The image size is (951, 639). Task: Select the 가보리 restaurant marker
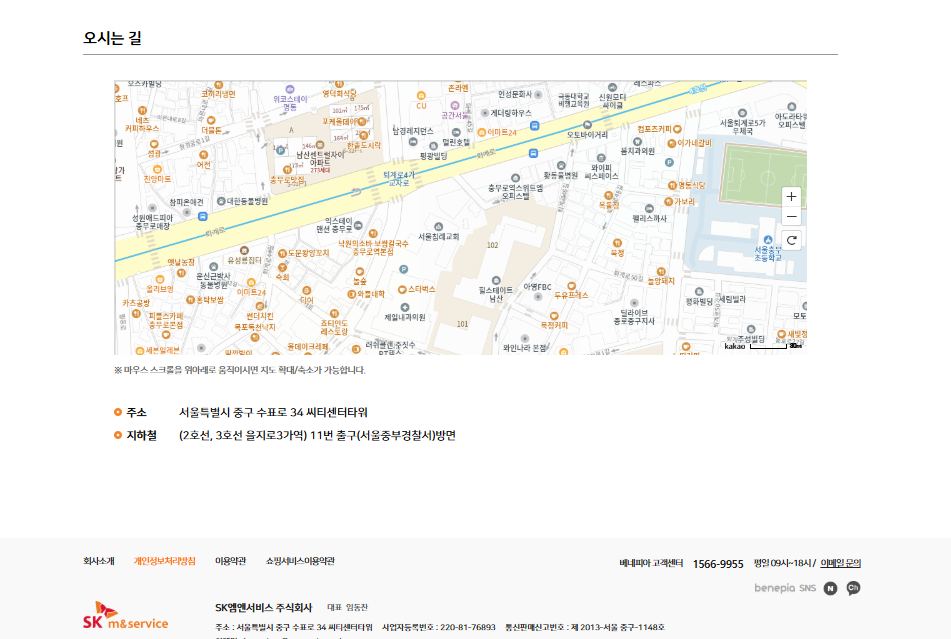tap(668, 202)
